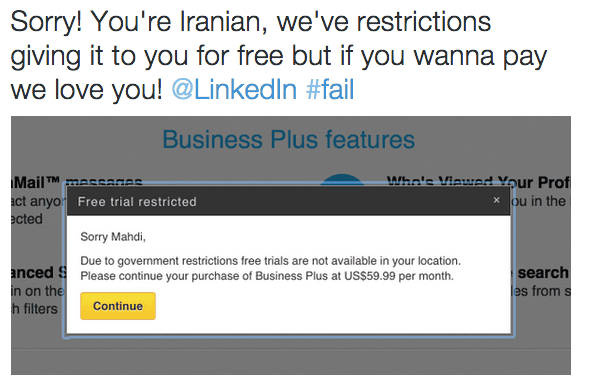Click the 'ou in the' text at right
Image resolution: width=595 pixels, height=384 pixels.
point(539,201)
